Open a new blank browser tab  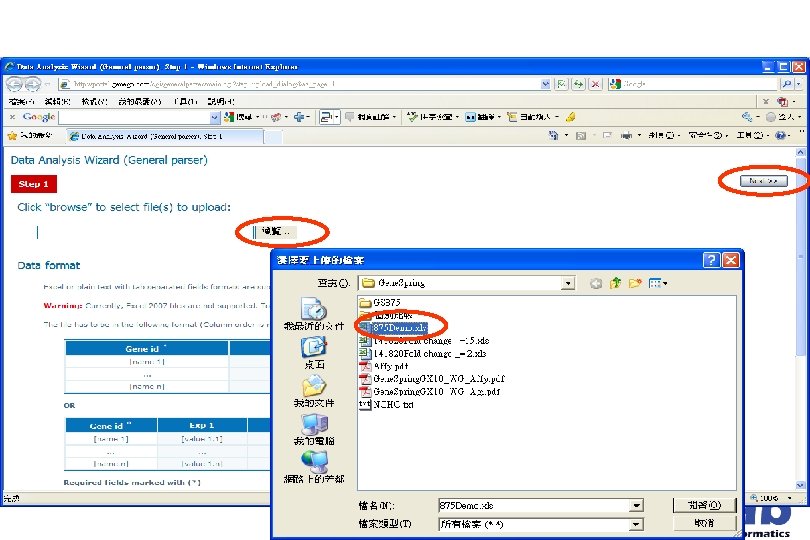click(x=273, y=136)
